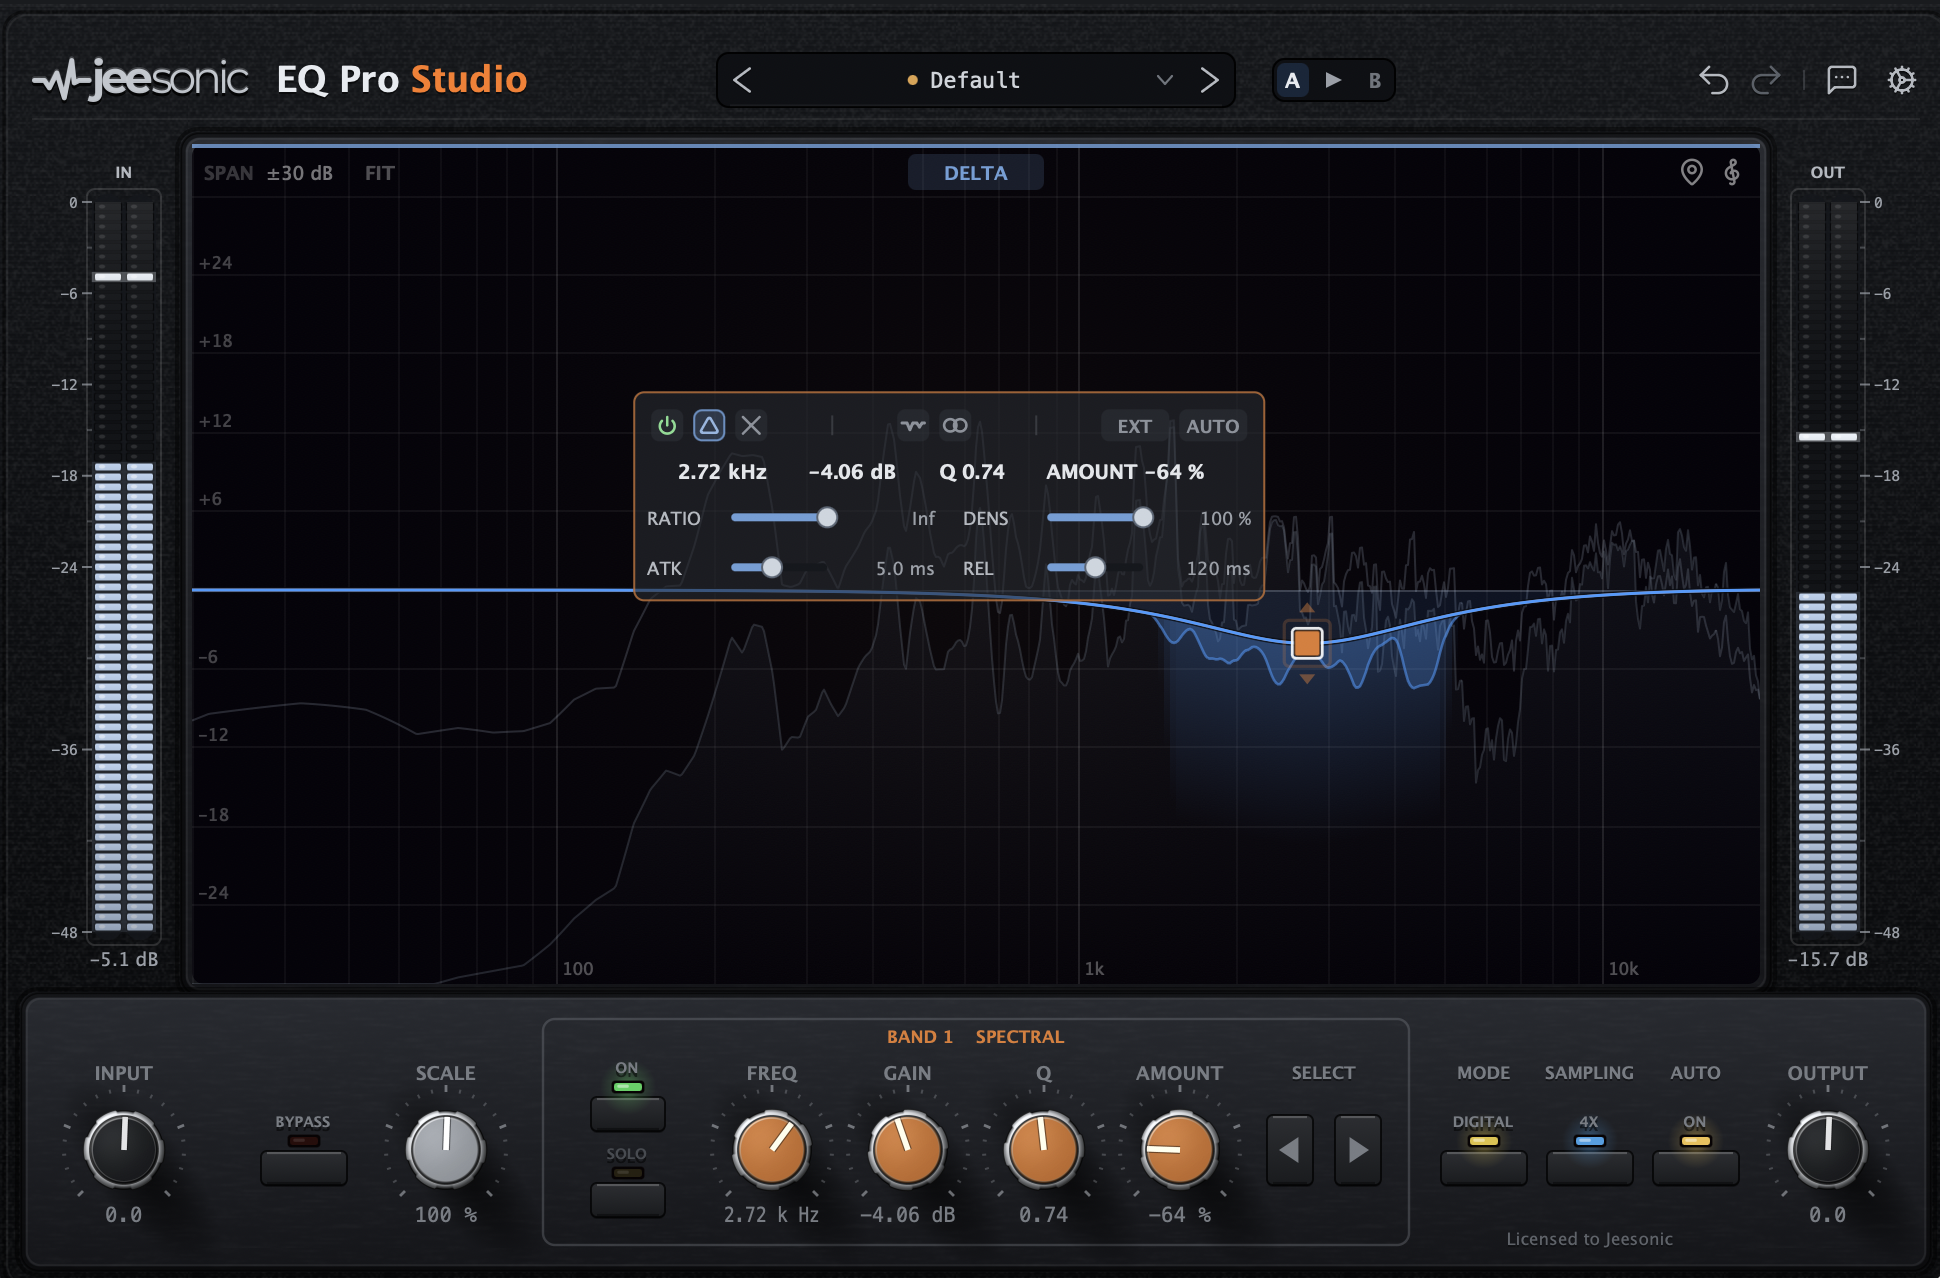The height and width of the screenshot is (1278, 1940).
Task: Click the Licensed to Jeesonic text
Action: (1589, 1239)
